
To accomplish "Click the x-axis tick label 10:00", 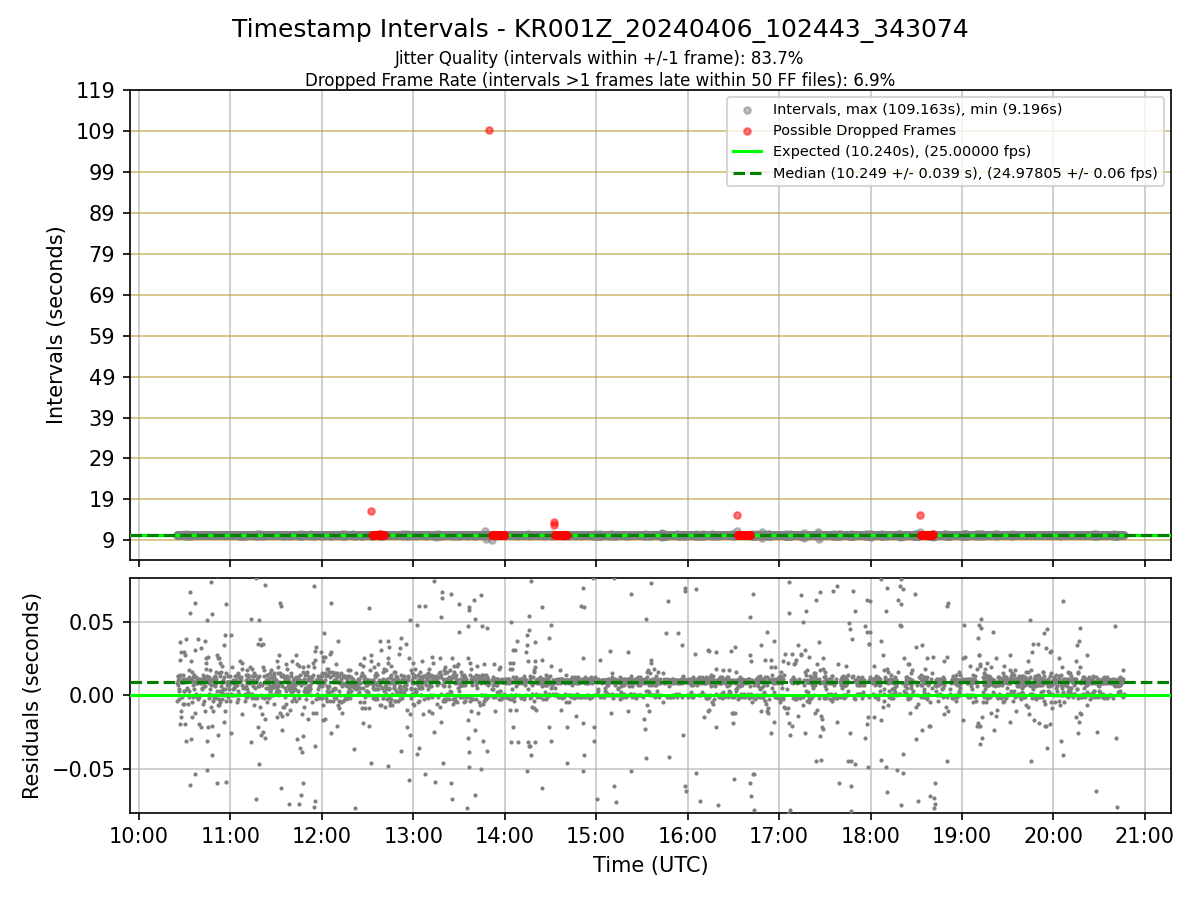I will click(x=139, y=835).
